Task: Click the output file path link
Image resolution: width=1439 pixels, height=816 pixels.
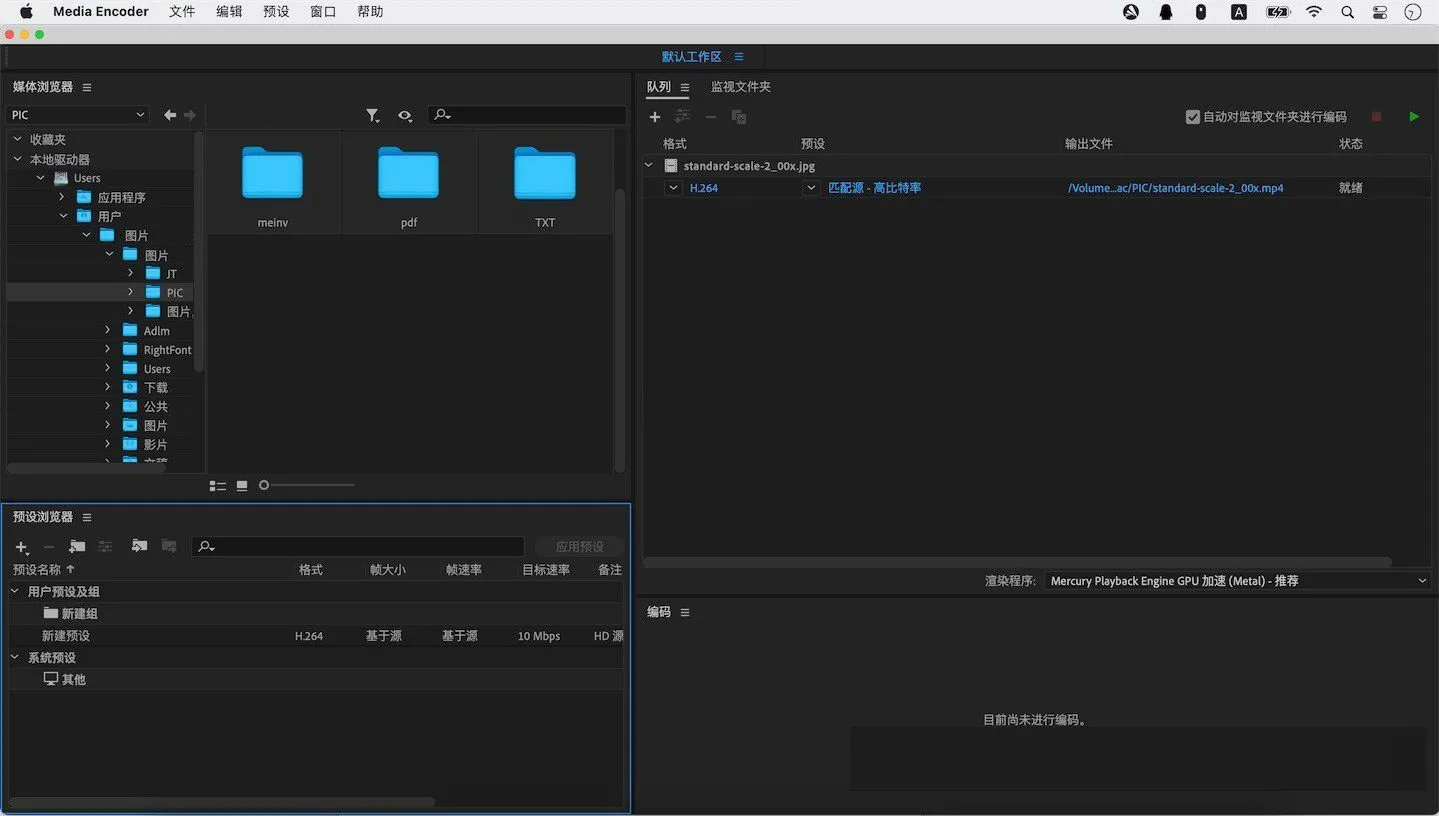Action: click(1175, 188)
